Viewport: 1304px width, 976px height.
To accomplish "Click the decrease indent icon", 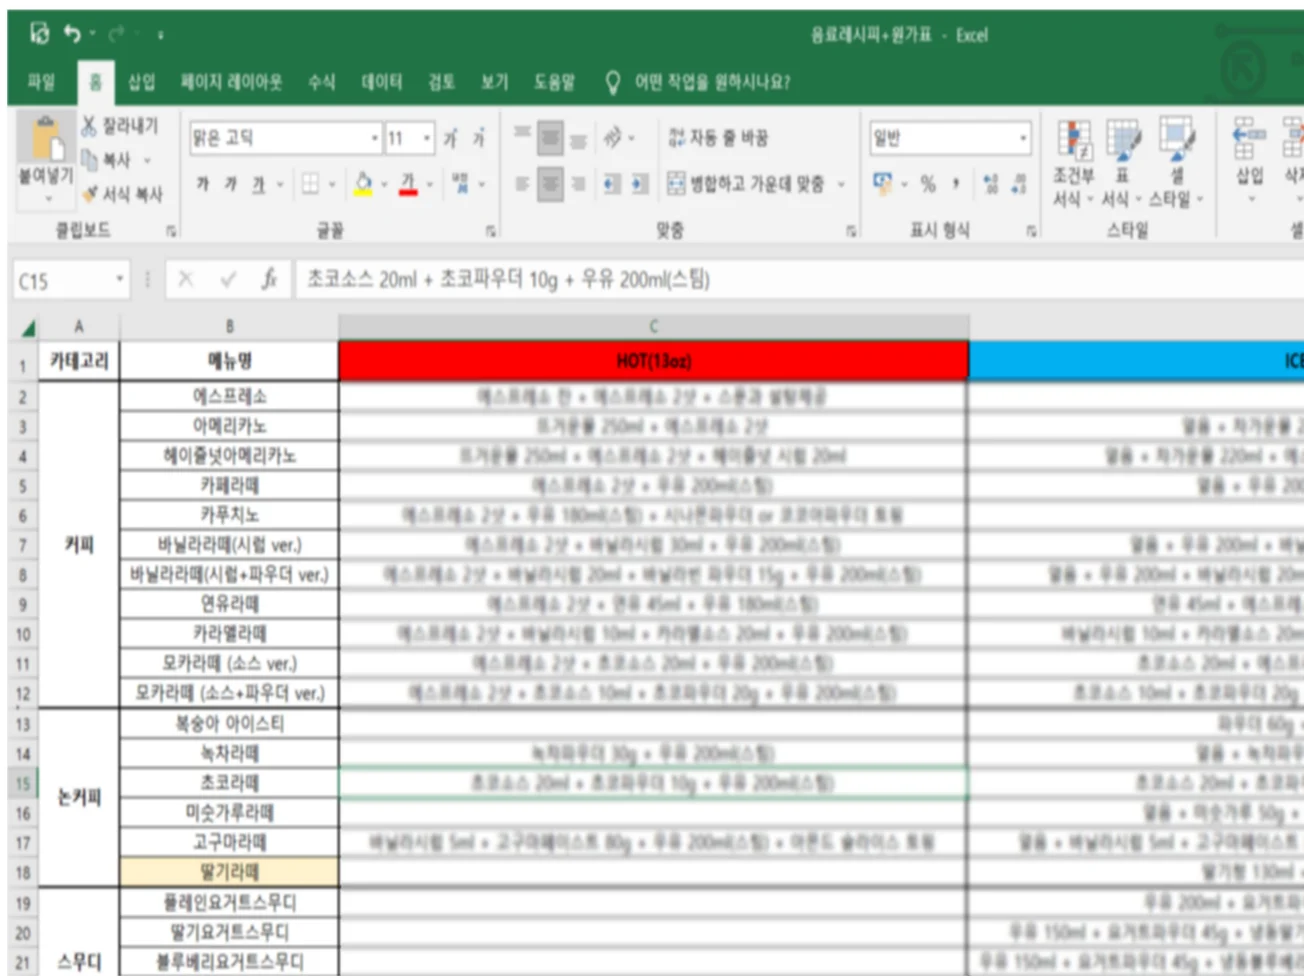I will (612, 184).
